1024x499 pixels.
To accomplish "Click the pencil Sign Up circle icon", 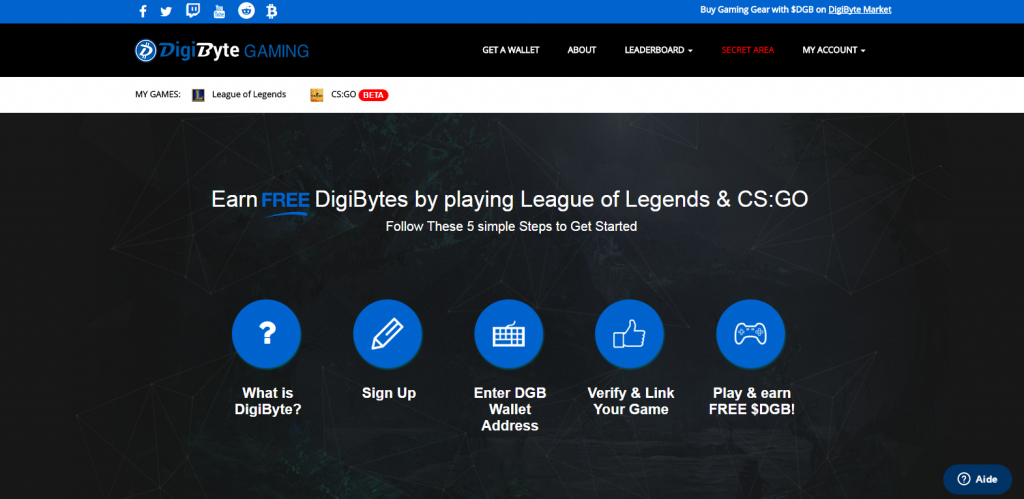I will tap(388, 334).
